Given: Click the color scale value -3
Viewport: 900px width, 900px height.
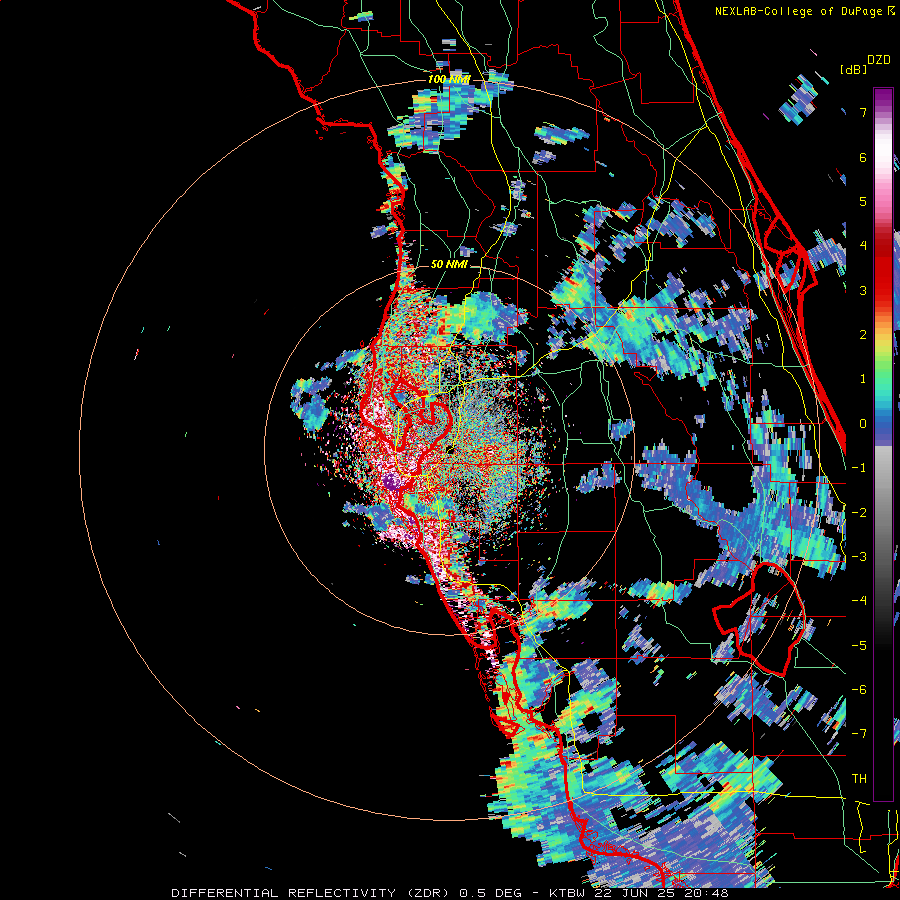Looking at the screenshot, I should tap(859, 557).
